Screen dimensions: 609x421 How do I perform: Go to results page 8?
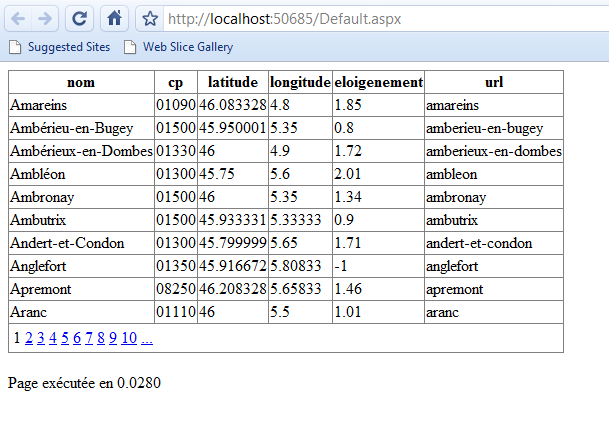tap(101, 338)
